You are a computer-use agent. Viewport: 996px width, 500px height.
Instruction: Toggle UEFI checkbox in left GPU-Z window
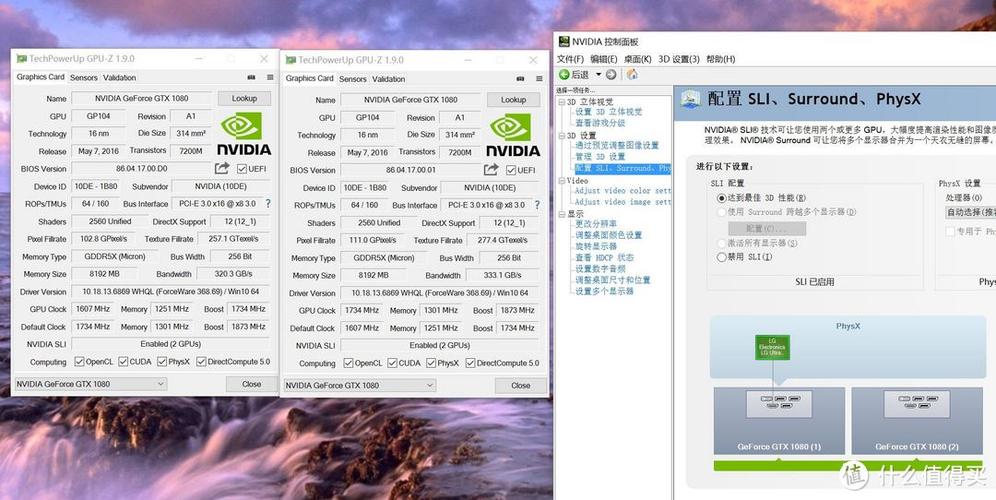[x=241, y=169]
